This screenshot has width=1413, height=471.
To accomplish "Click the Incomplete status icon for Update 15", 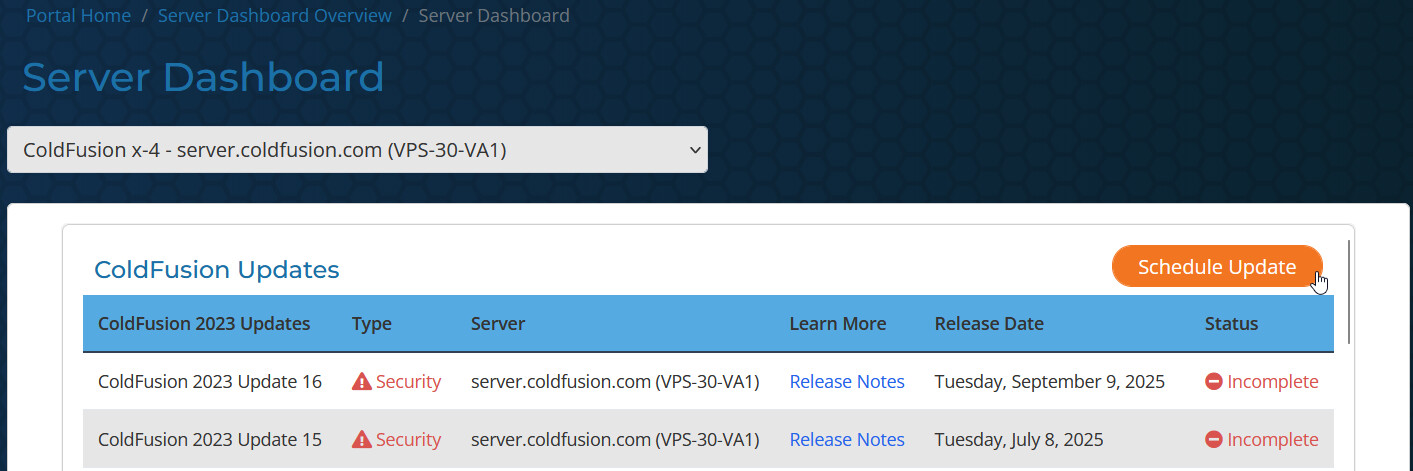I will pos(1214,440).
